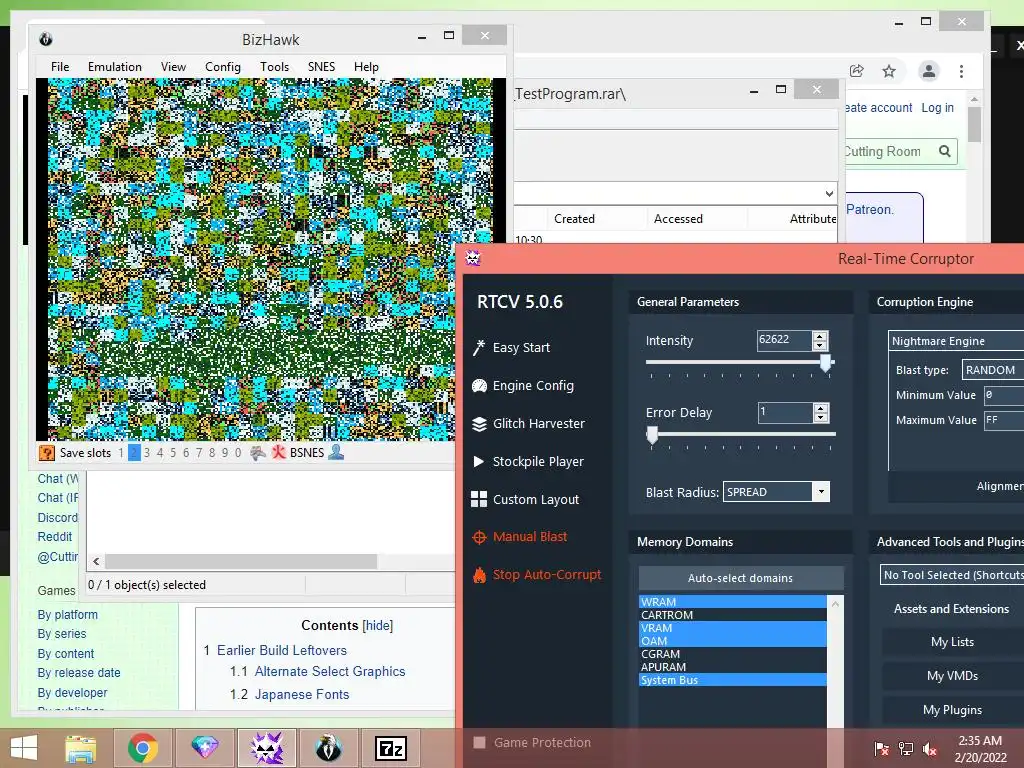Click the blue user icon in BizHawk status bar

pos(336,452)
